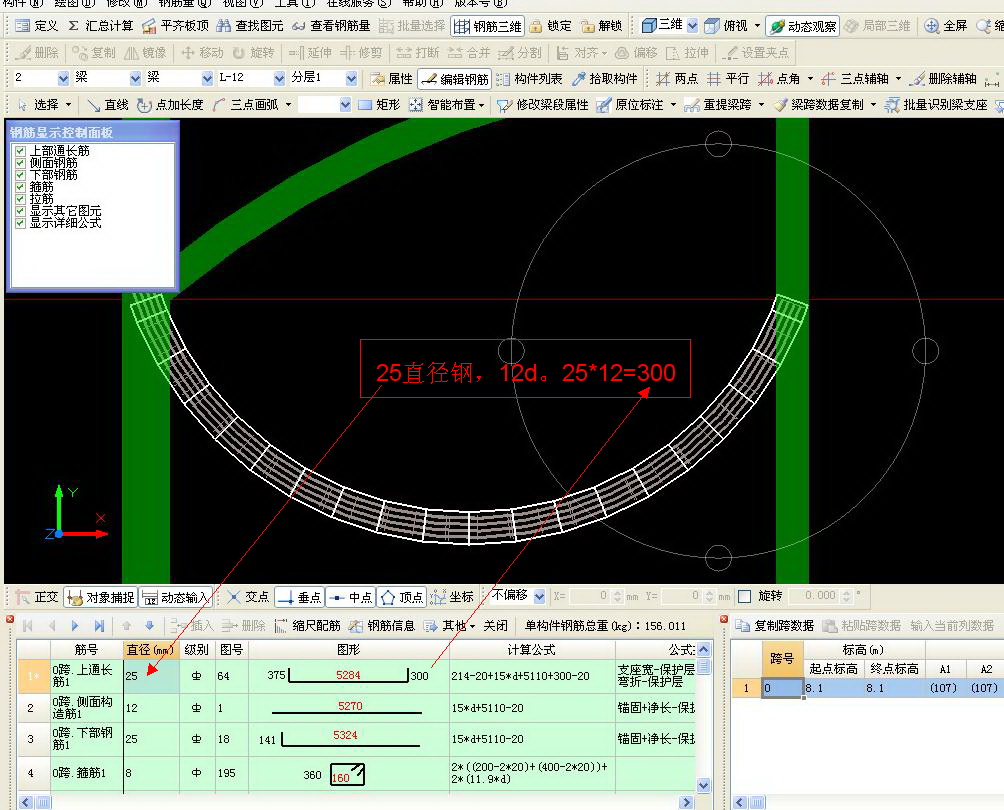
Task: Click the 解锁 unlock icon
Action: [601, 26]
